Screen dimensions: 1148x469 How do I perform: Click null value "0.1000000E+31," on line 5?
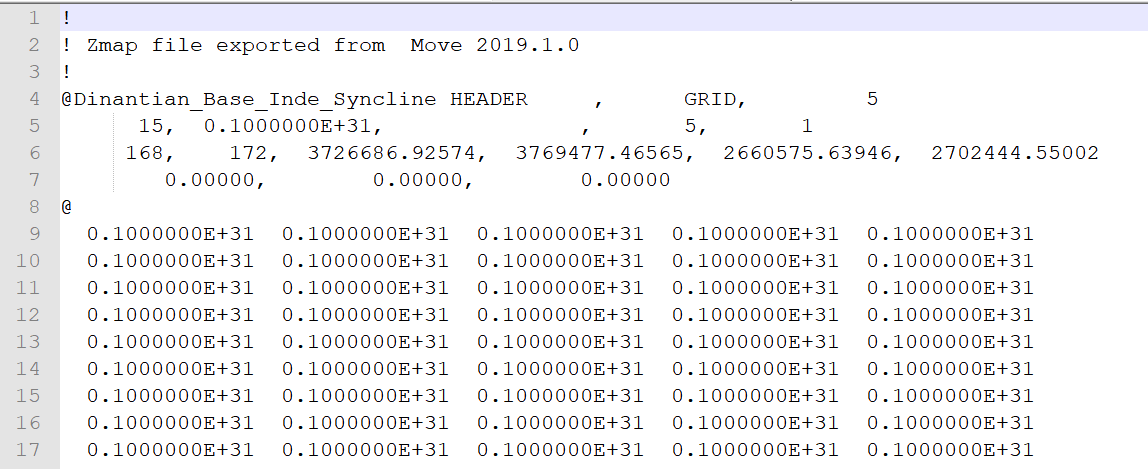[x=294, y=127]
